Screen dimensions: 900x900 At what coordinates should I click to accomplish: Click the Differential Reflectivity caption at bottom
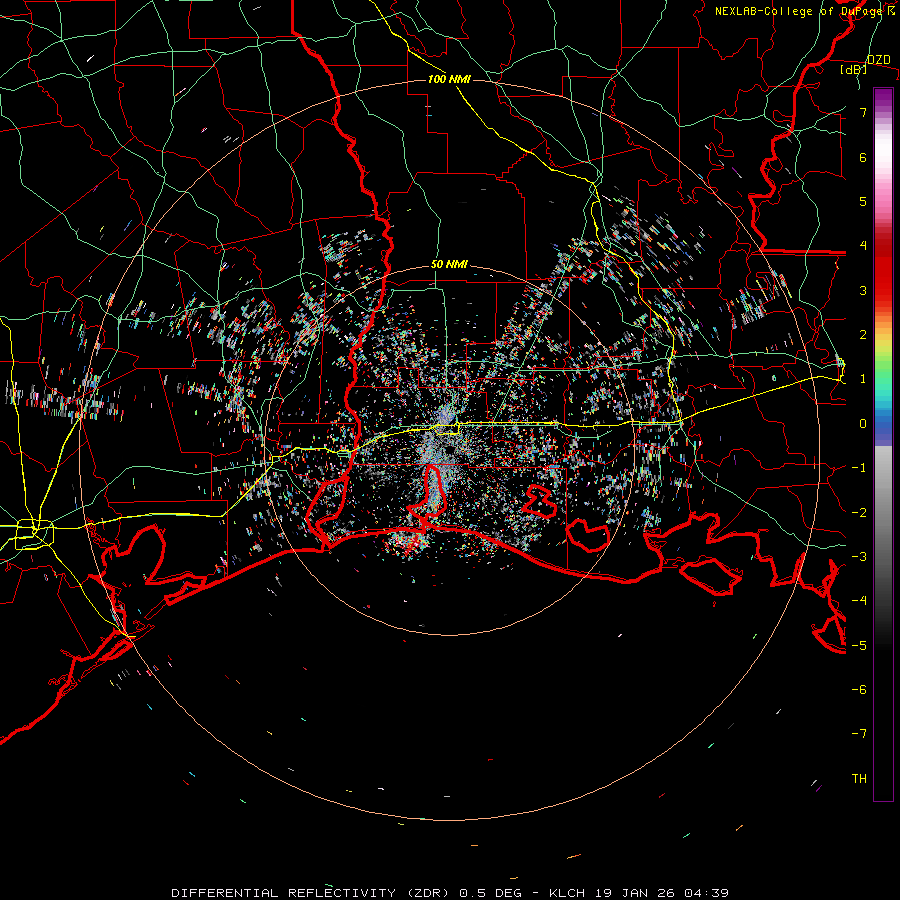pyautogui.click(x=450, y=893)
